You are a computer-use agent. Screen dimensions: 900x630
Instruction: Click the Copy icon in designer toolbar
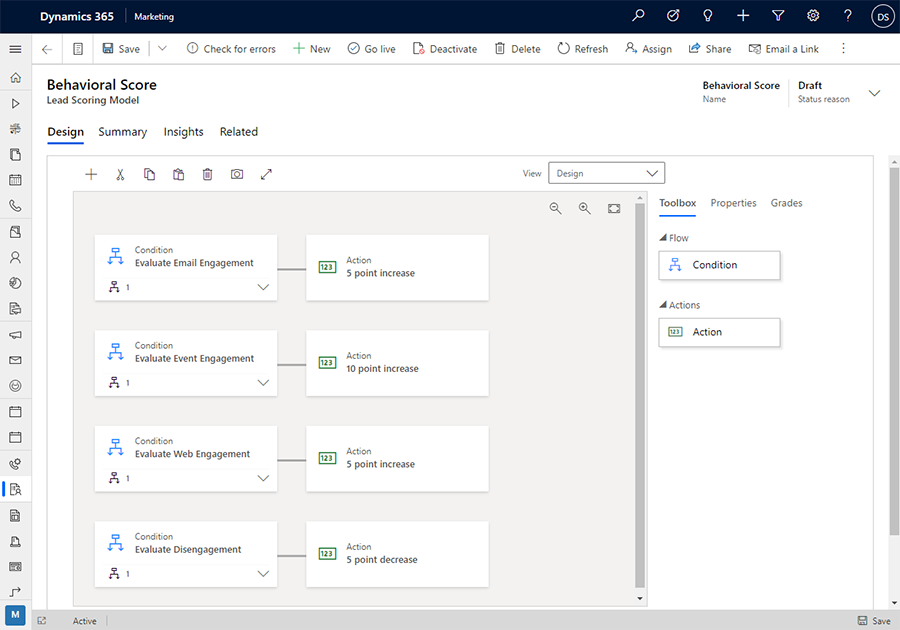(x=149, y=174)
